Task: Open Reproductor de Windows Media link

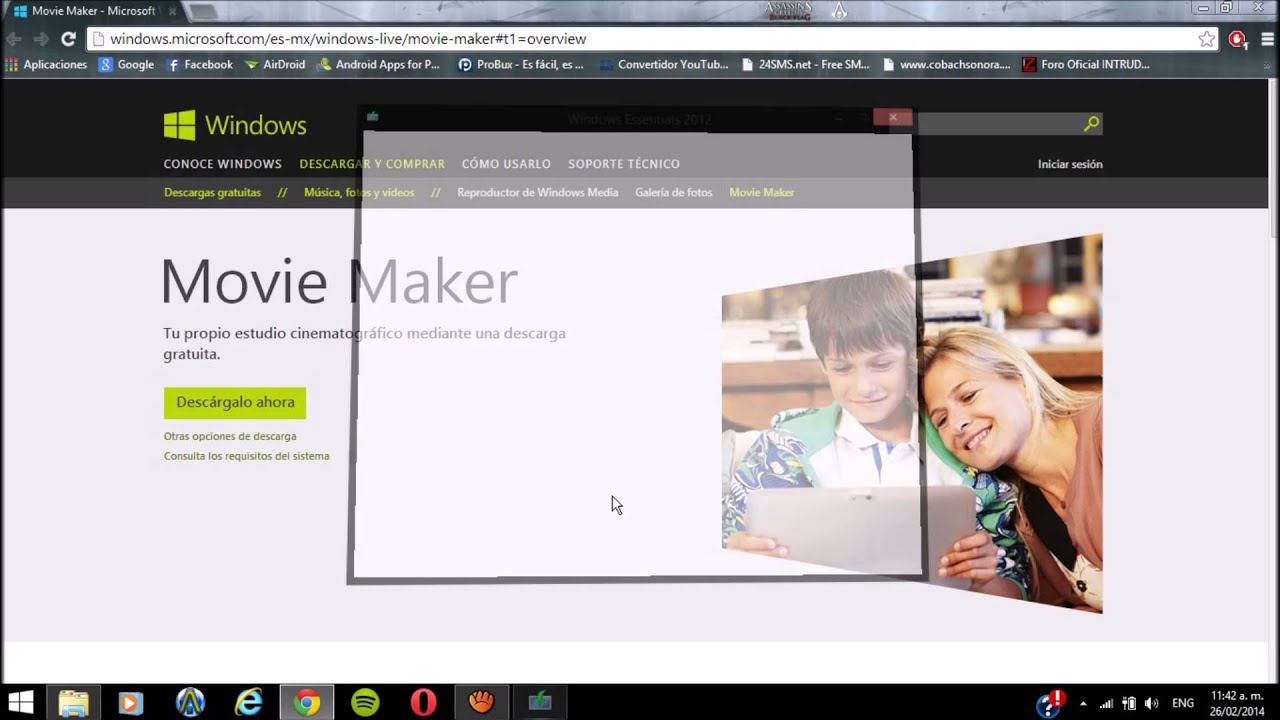Action: click(537, 192)
